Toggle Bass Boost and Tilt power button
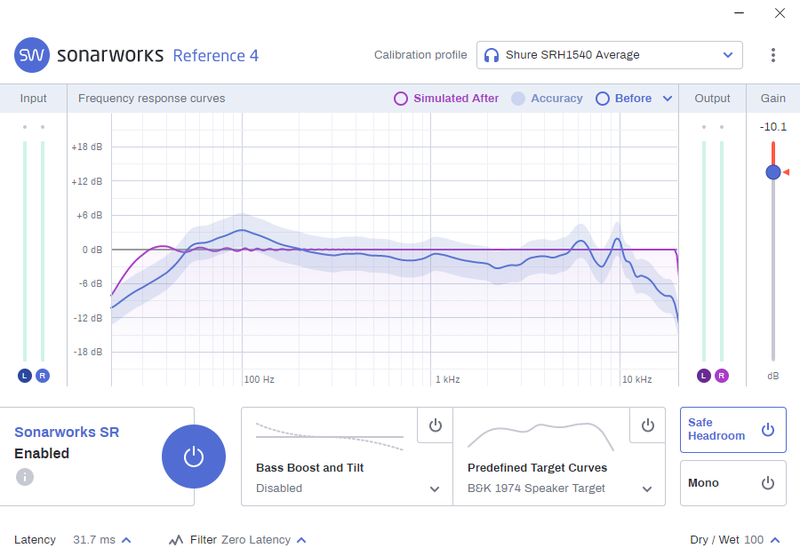The height and width of the screenshot is (548, 800). point(435,425)
